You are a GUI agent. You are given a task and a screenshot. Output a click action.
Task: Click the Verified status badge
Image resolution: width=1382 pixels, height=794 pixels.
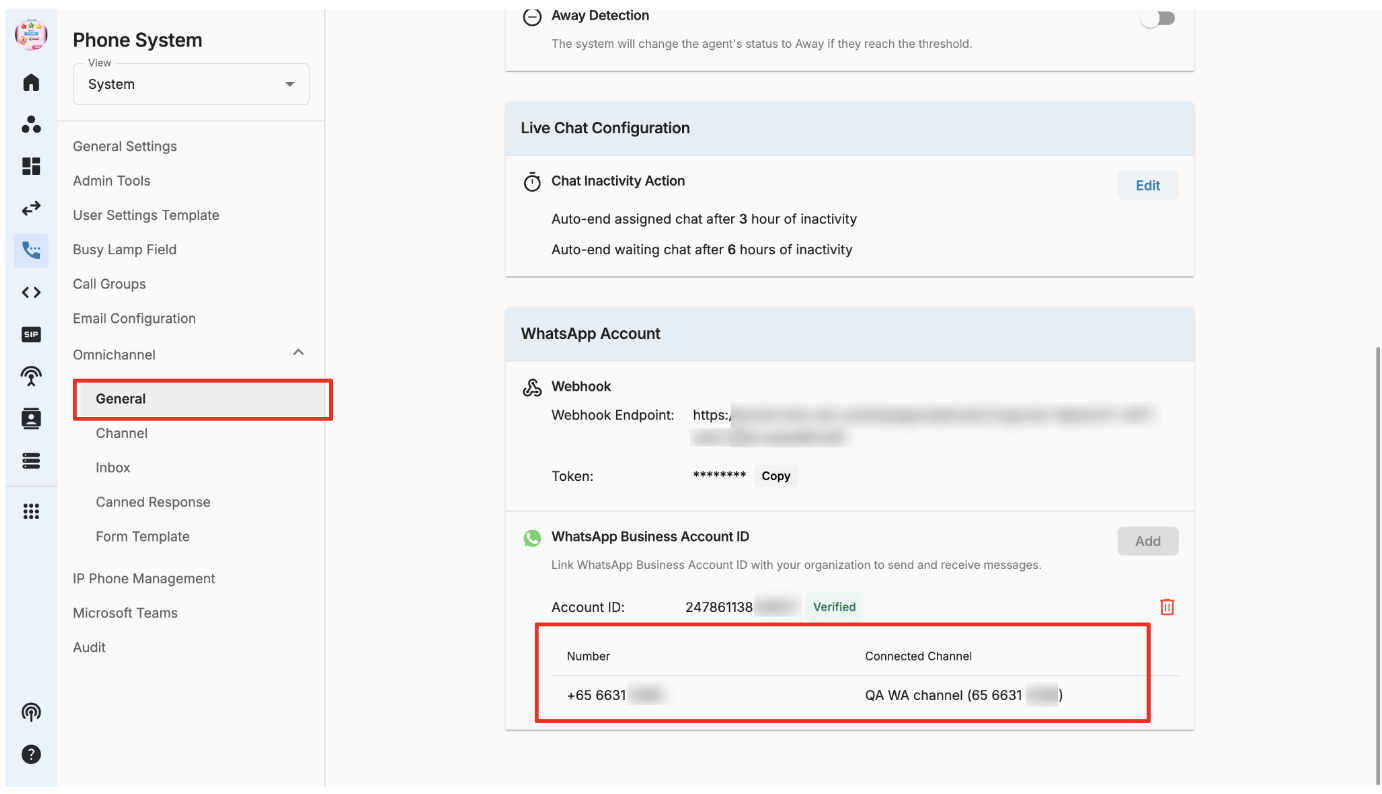click(x=834, y=606)
